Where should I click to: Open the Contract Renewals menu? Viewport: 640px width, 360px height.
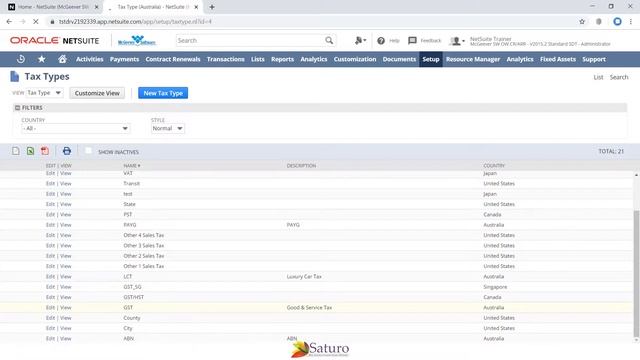pyautogui.click(x=173, y=59)
